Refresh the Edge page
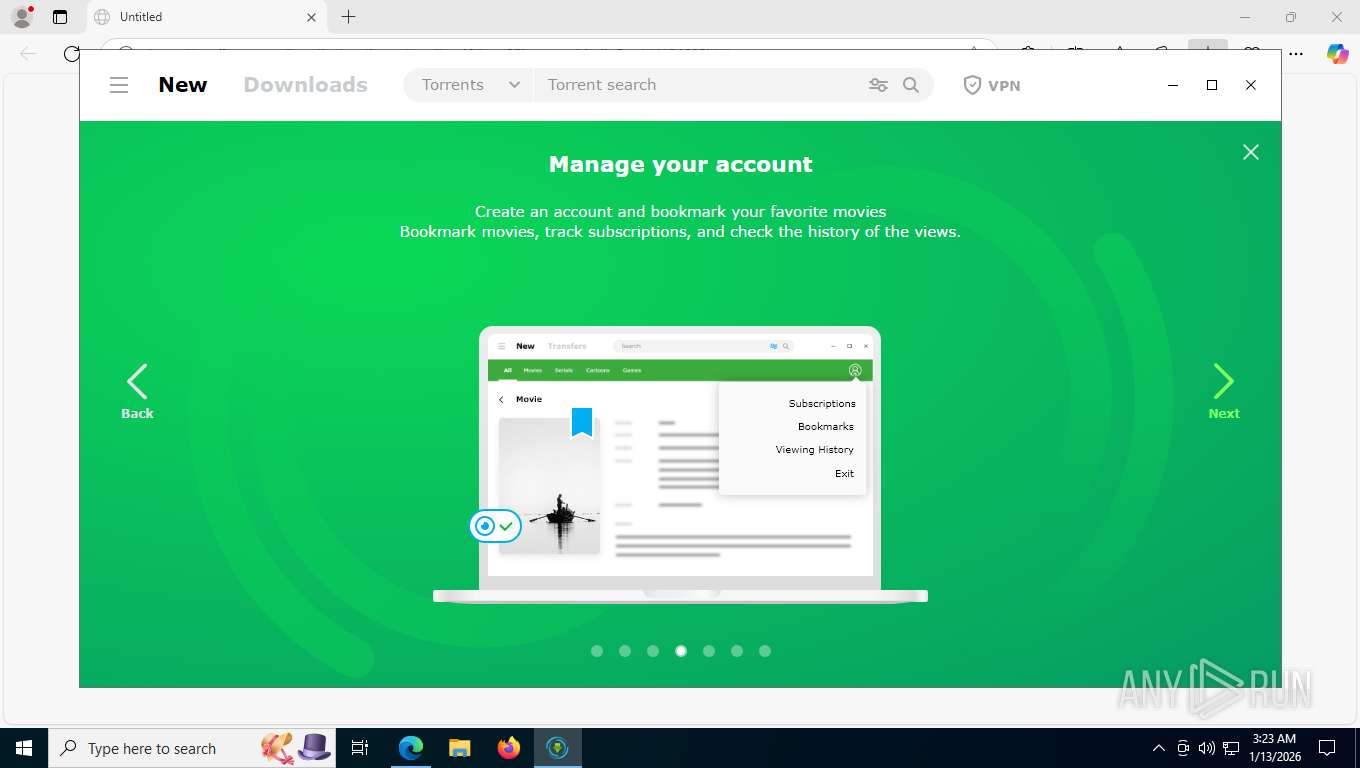The height and width of the screenshot is (768, 1360). pyautogui.click(x=71, y=54)
